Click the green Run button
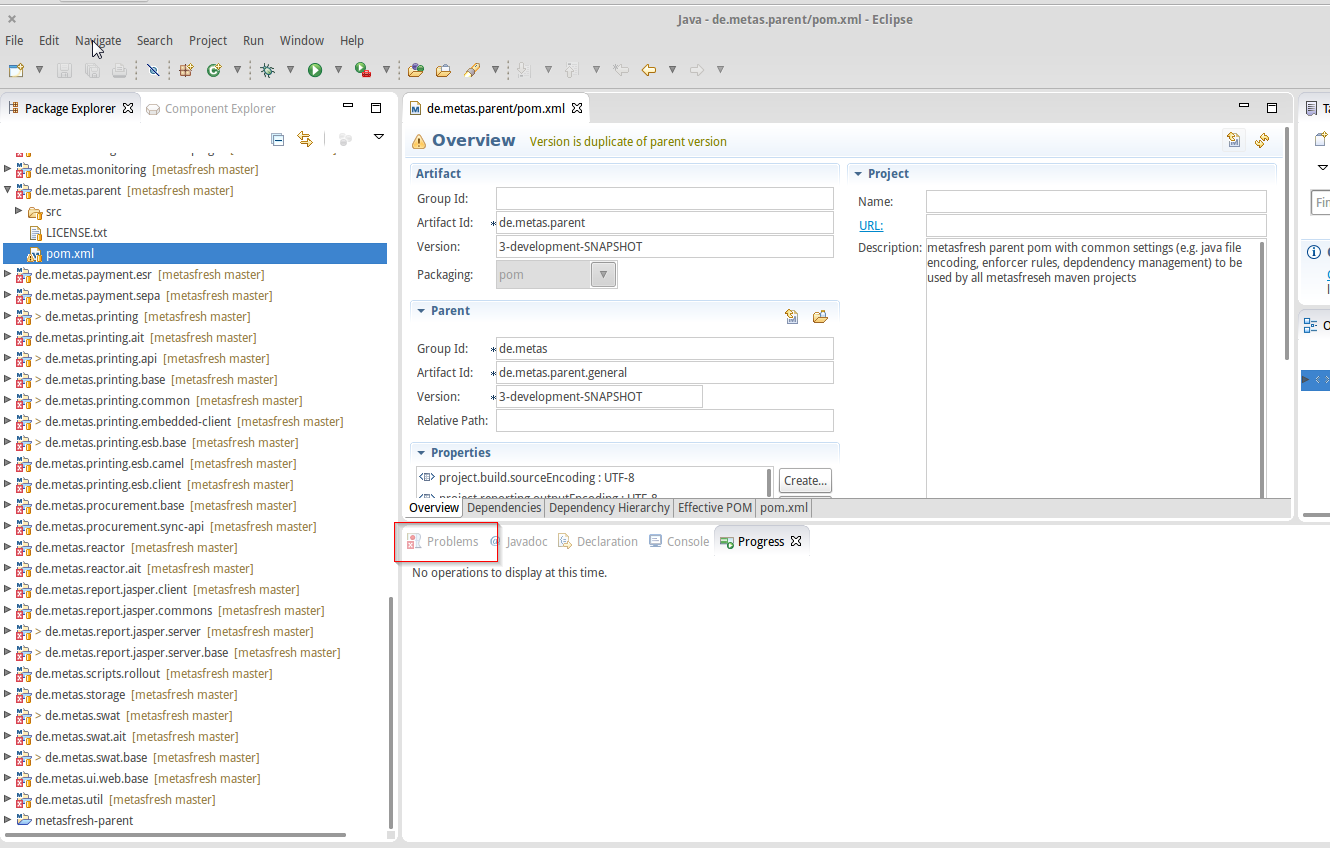1330x848 pixels. pyautogui.click(x=315, y=70)
